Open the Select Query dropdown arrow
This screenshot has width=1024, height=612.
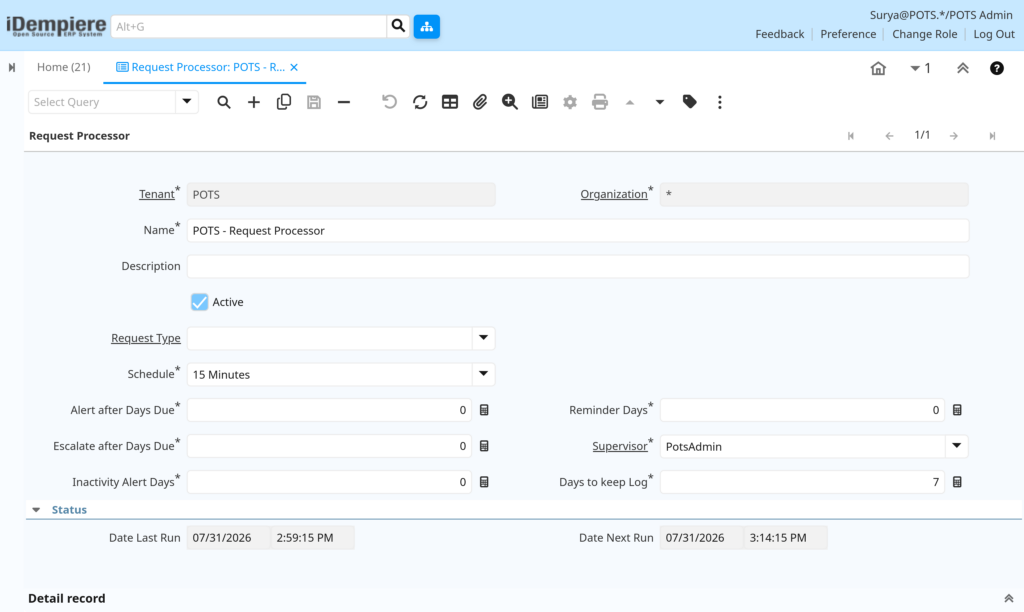point(187,102)
